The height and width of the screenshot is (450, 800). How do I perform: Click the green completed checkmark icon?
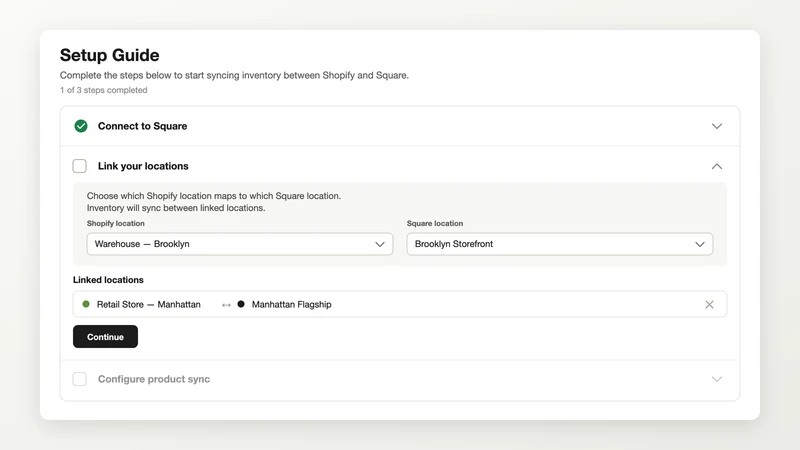tap(81, 126)
